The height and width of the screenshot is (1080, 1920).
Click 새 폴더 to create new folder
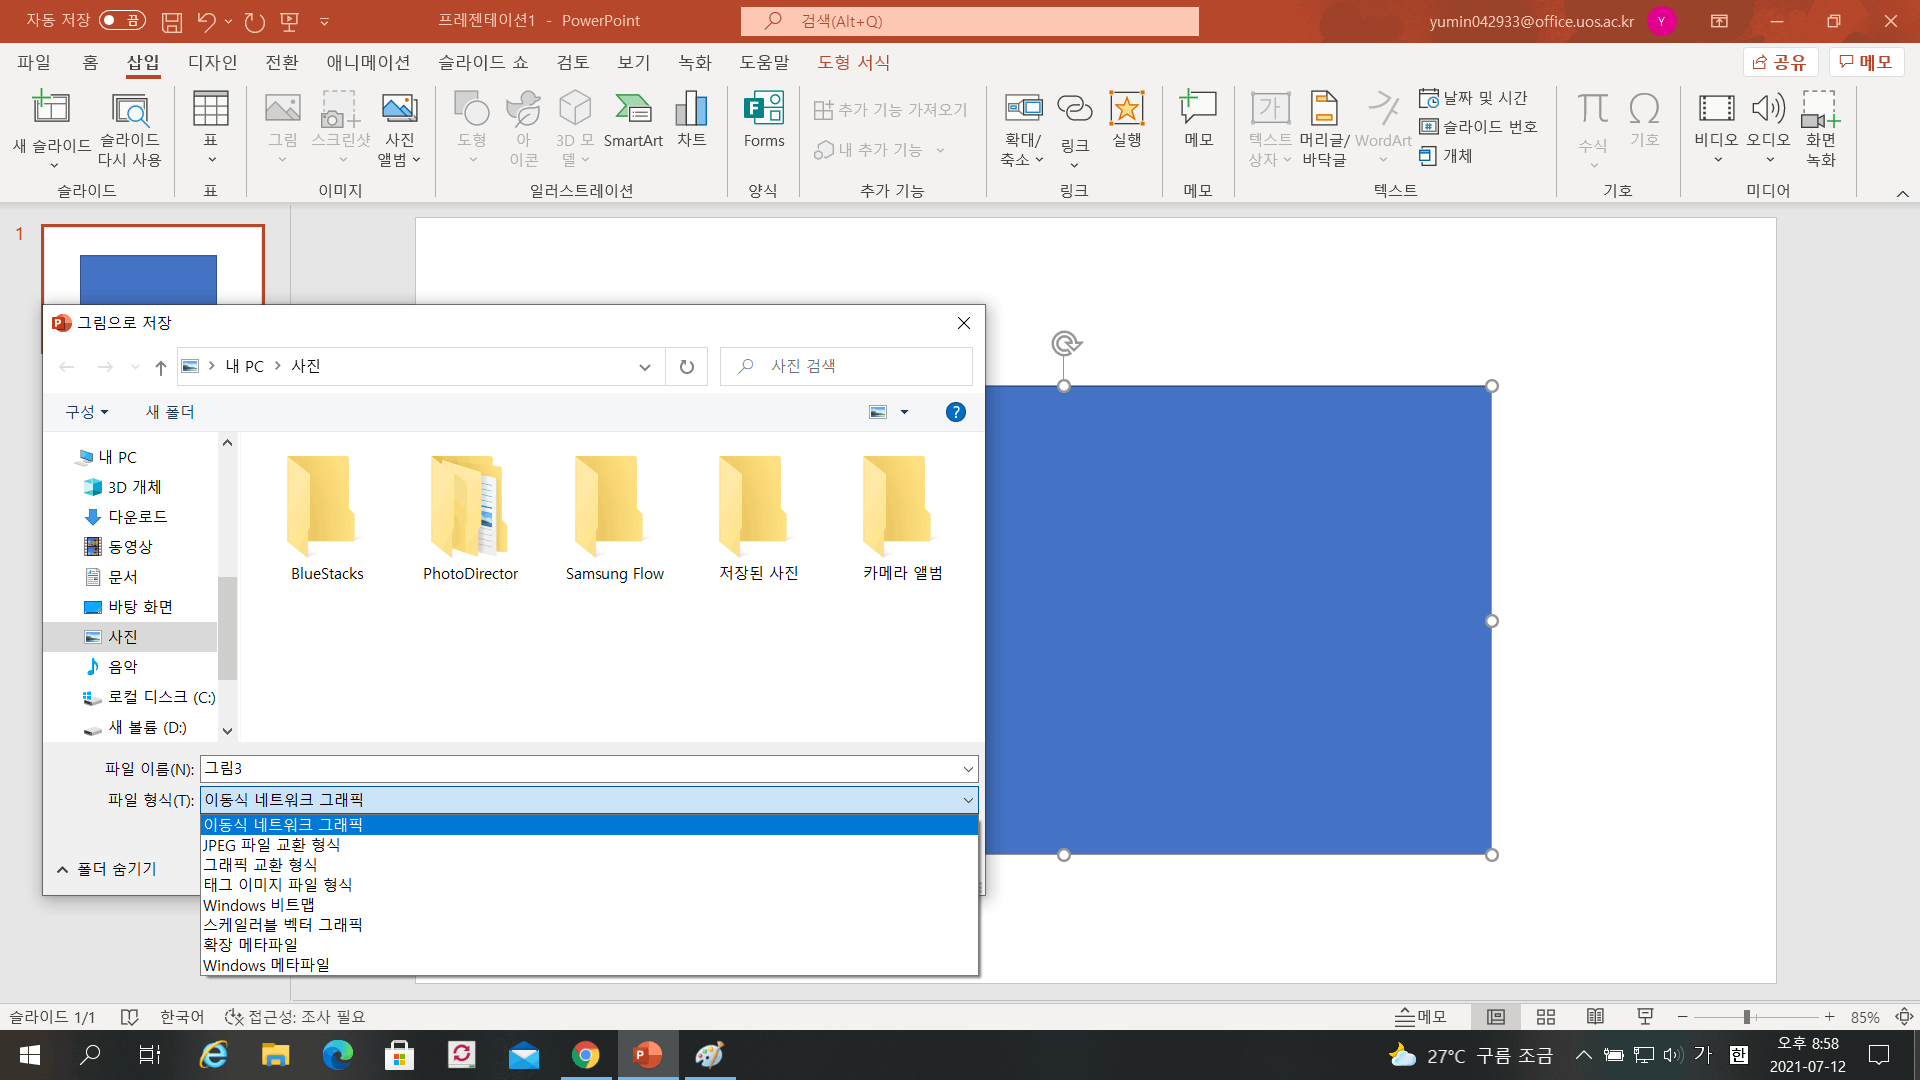click(x=170, y=412)
